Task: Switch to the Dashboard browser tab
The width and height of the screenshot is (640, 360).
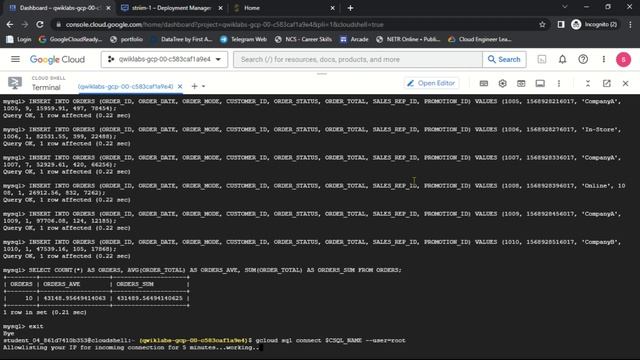Action: tap(59, 8)
